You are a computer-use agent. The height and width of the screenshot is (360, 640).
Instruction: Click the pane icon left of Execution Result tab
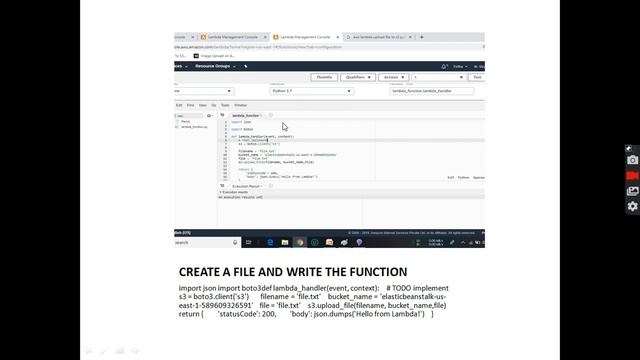coord(222,186)
